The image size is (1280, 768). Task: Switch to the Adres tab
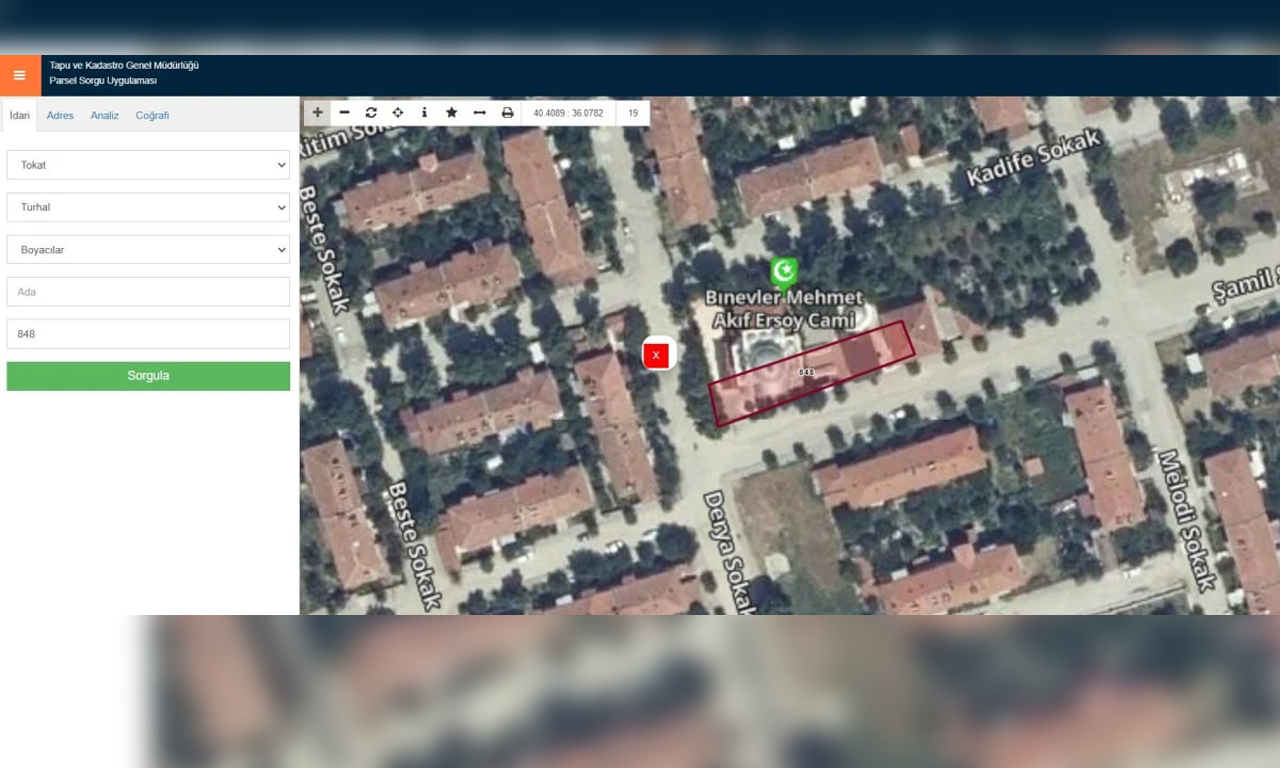(60, 116)
